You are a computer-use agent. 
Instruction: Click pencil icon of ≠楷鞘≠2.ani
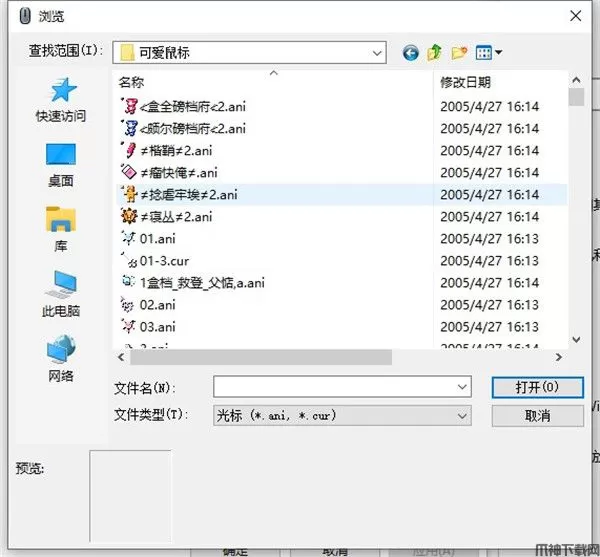[x=129, y=150]
